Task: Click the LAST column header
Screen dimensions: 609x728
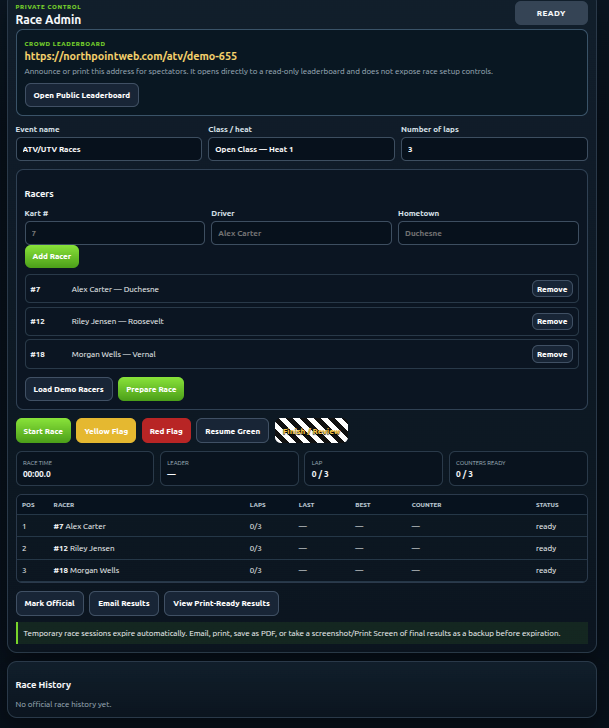Action: click(306, 505)
